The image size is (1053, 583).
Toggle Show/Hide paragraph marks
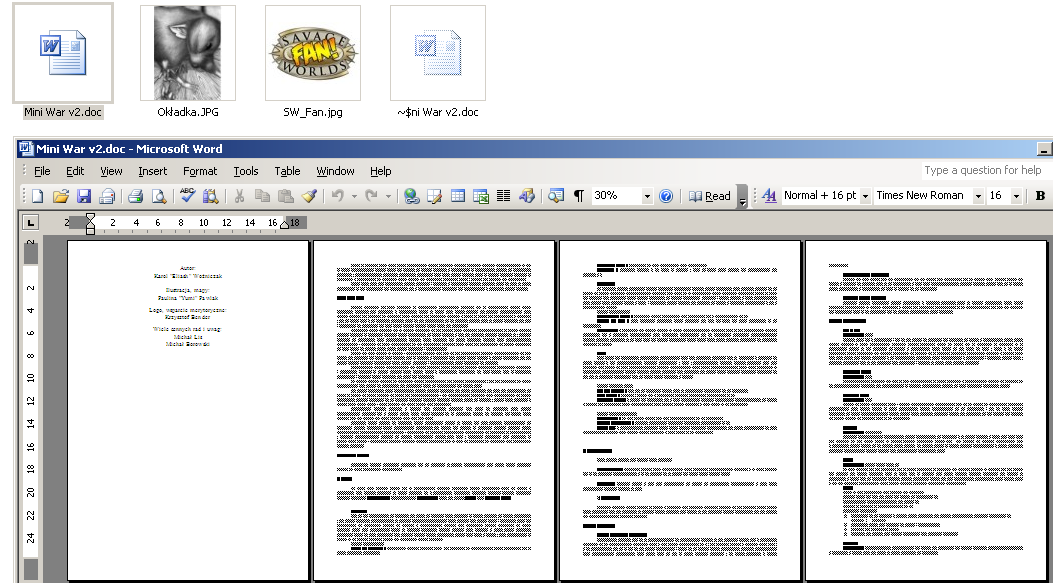(578, 196)
